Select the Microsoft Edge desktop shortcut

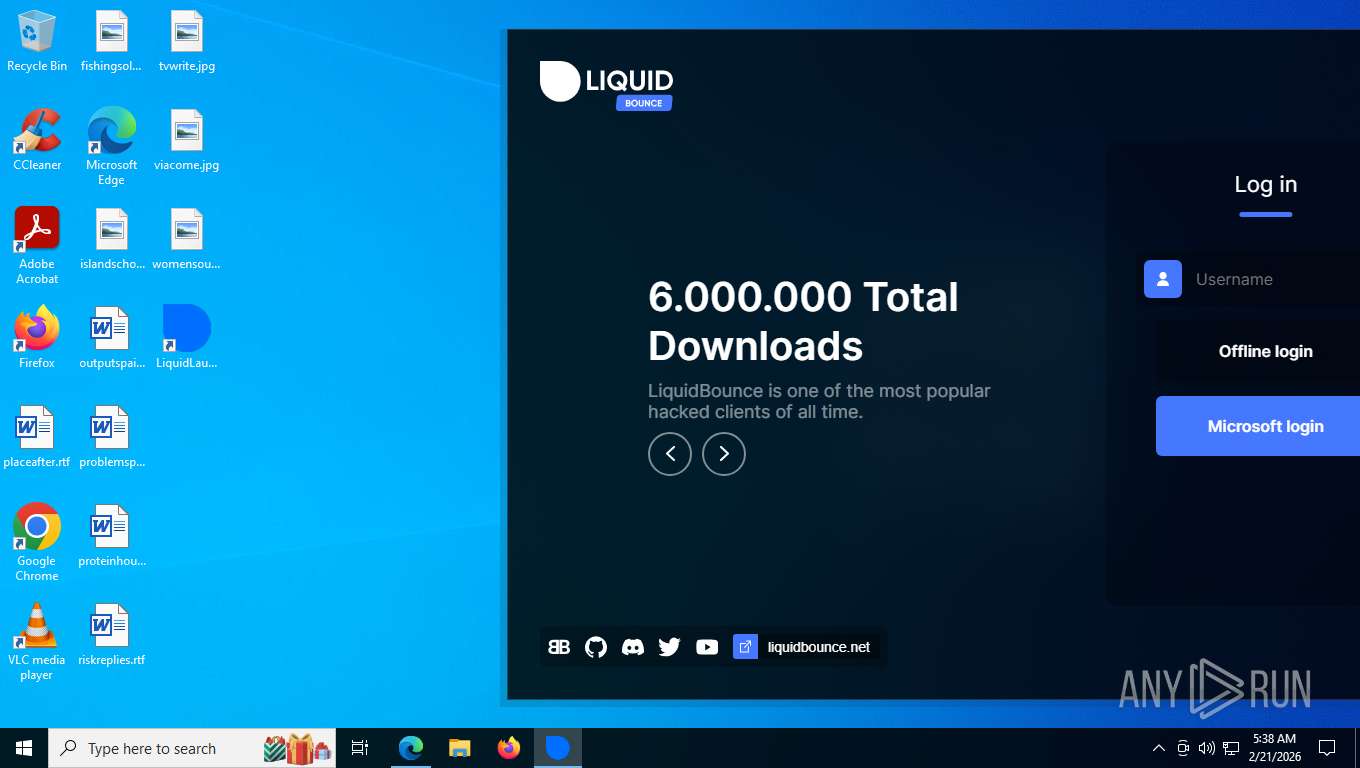click(x=111, y=147)
